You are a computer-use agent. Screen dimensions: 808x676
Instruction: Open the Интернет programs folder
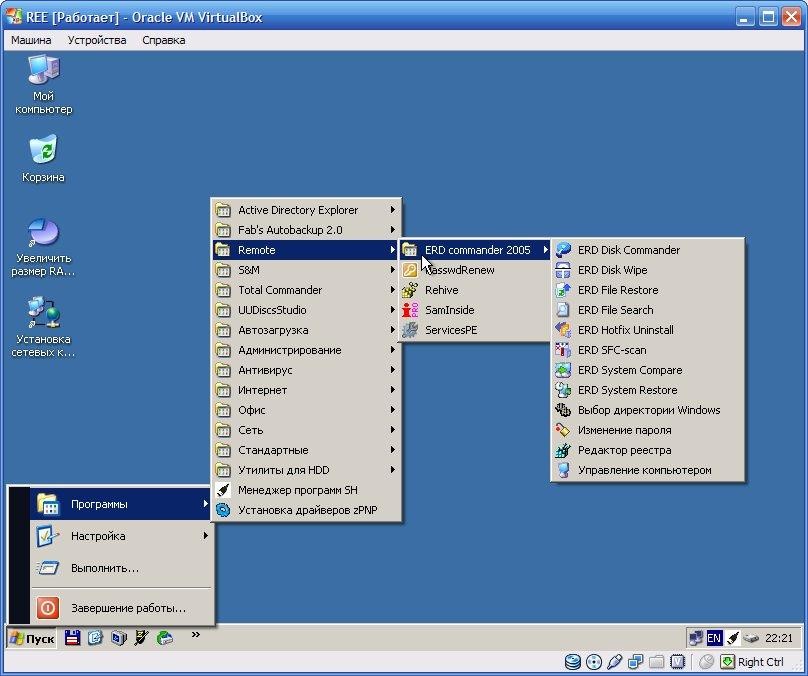(307, 390)
